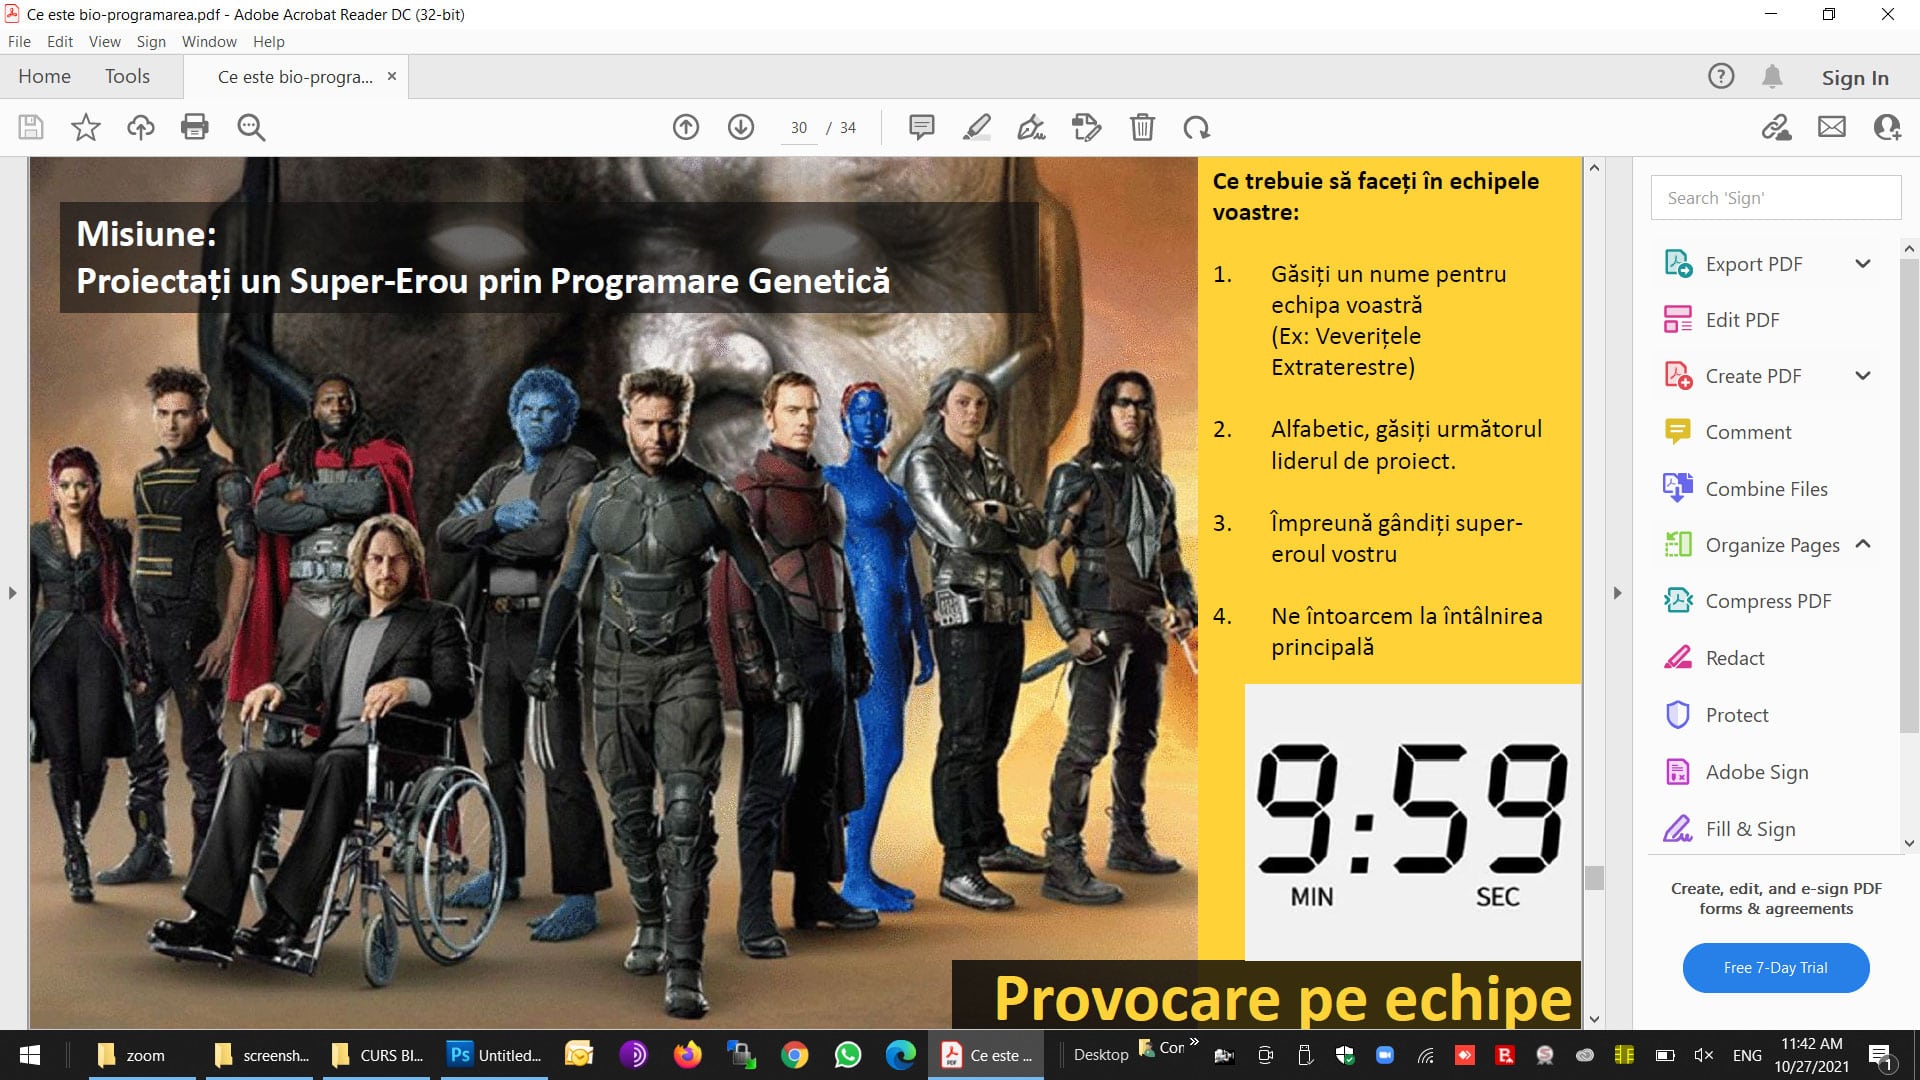
Task: Rotate the page clockwise
Action: (1197, 127)
